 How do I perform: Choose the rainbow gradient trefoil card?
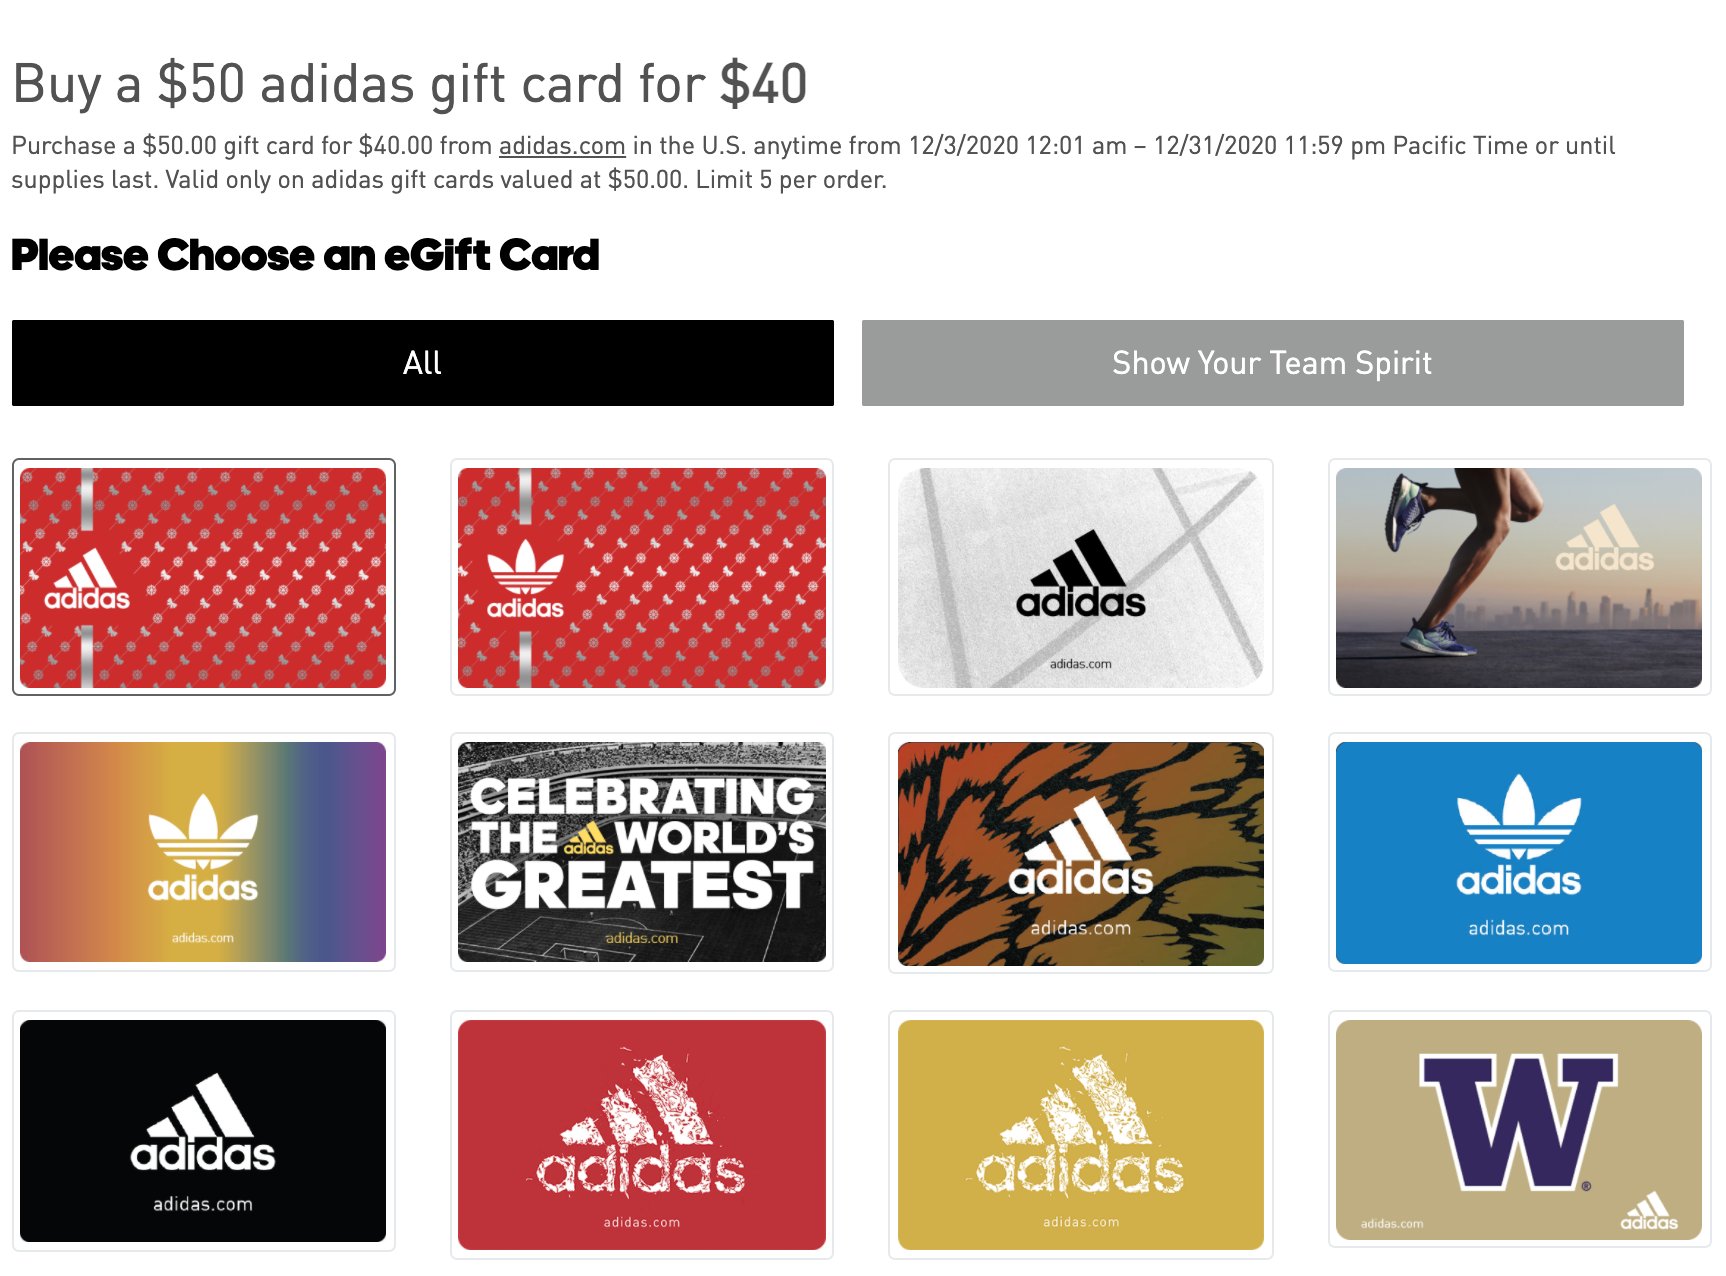[x=203, y=852]
